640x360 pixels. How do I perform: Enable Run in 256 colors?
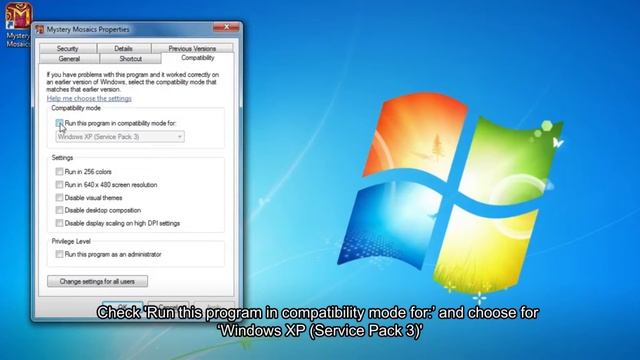[60, 171]
